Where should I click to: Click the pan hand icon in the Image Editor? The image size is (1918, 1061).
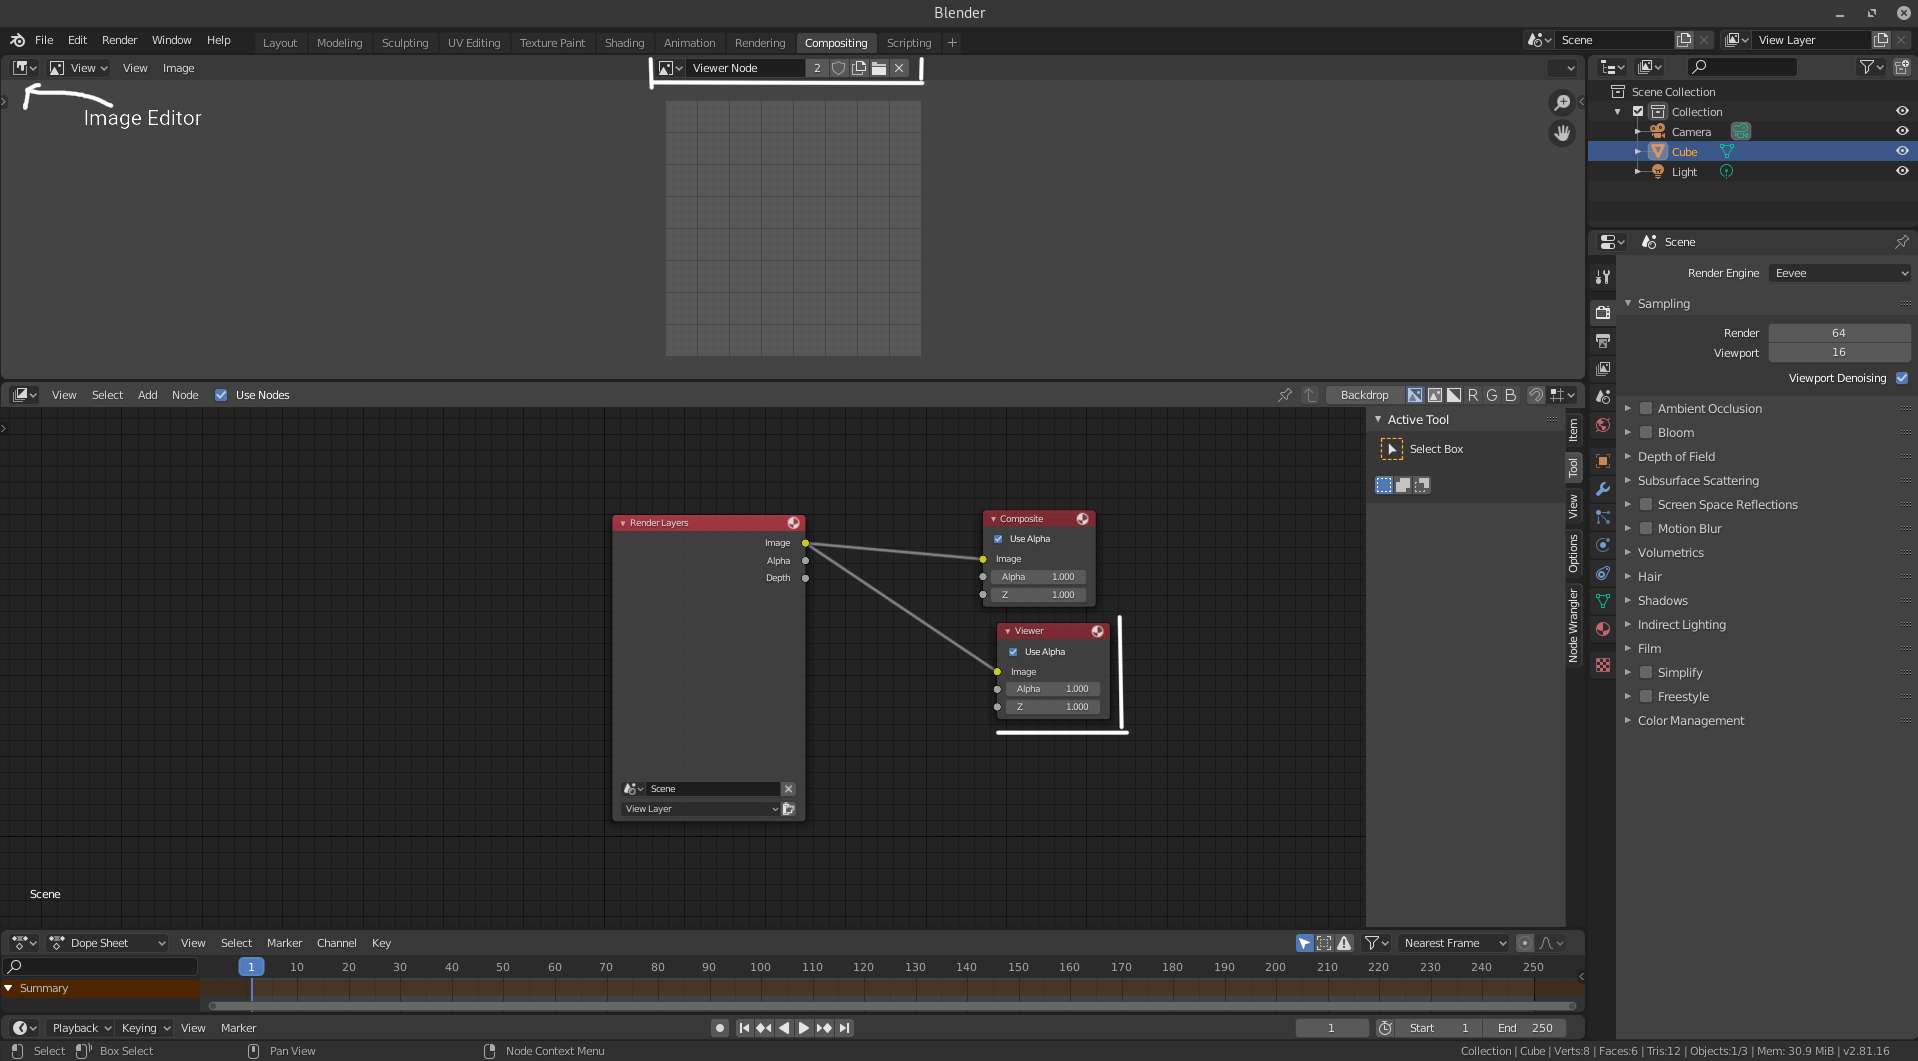coord(1562,133)
